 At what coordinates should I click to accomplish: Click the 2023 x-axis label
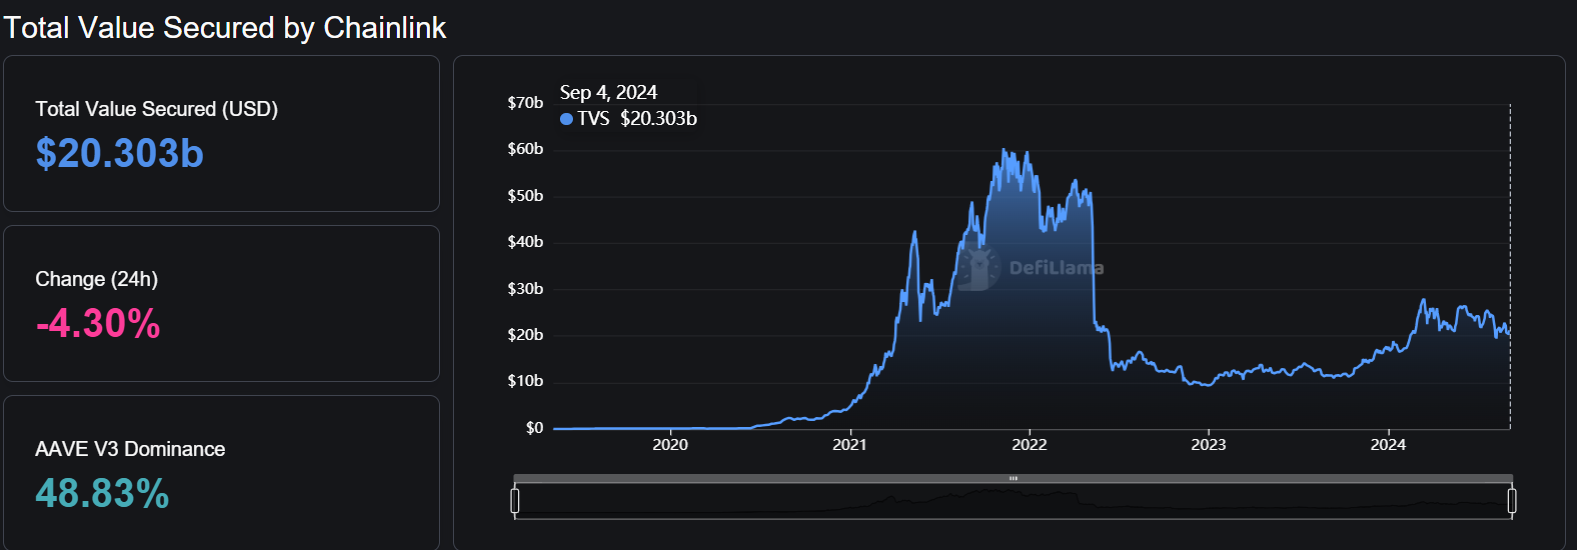pos(1208,445)
